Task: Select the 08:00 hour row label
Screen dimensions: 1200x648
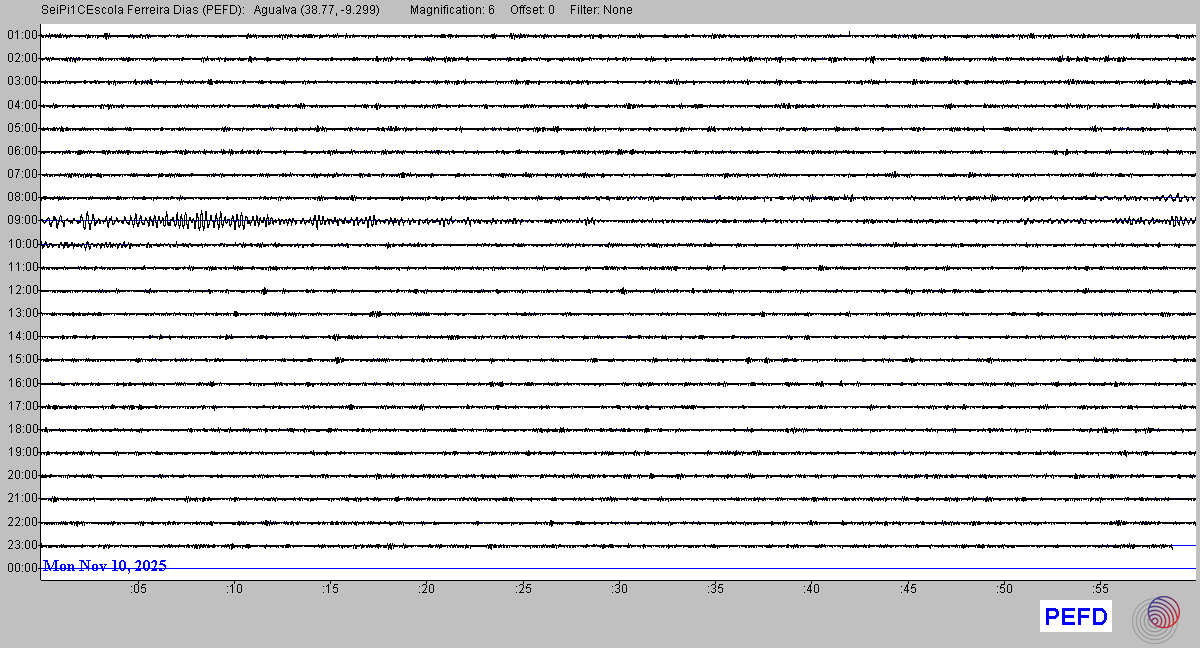Action: 21,198
